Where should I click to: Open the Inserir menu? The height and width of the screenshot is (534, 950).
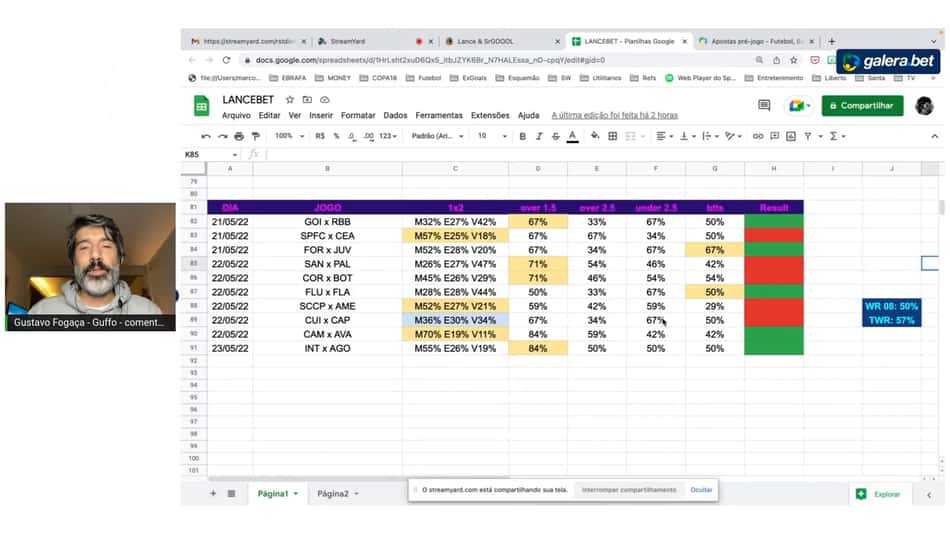coord(321,115)
